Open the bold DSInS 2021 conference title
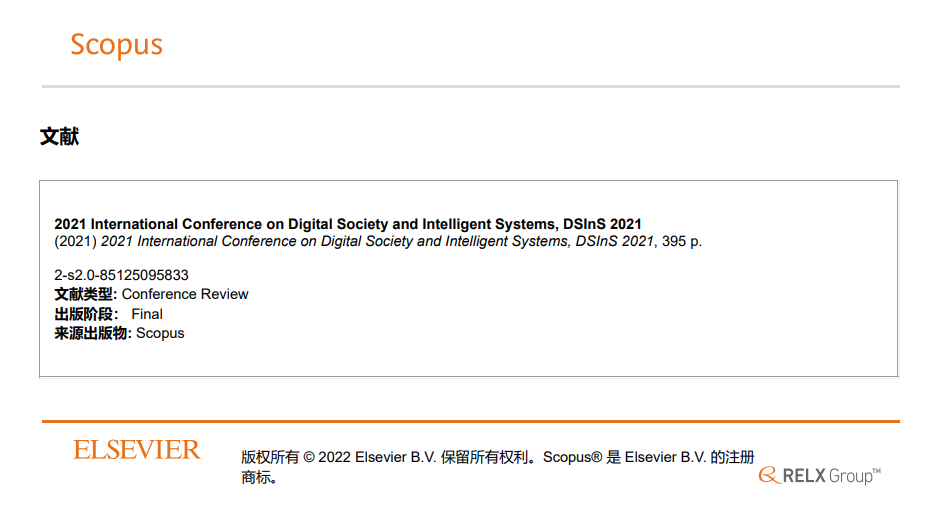This screenshot has height=514, width=940. pyautogui.click(x=348, y=224)
